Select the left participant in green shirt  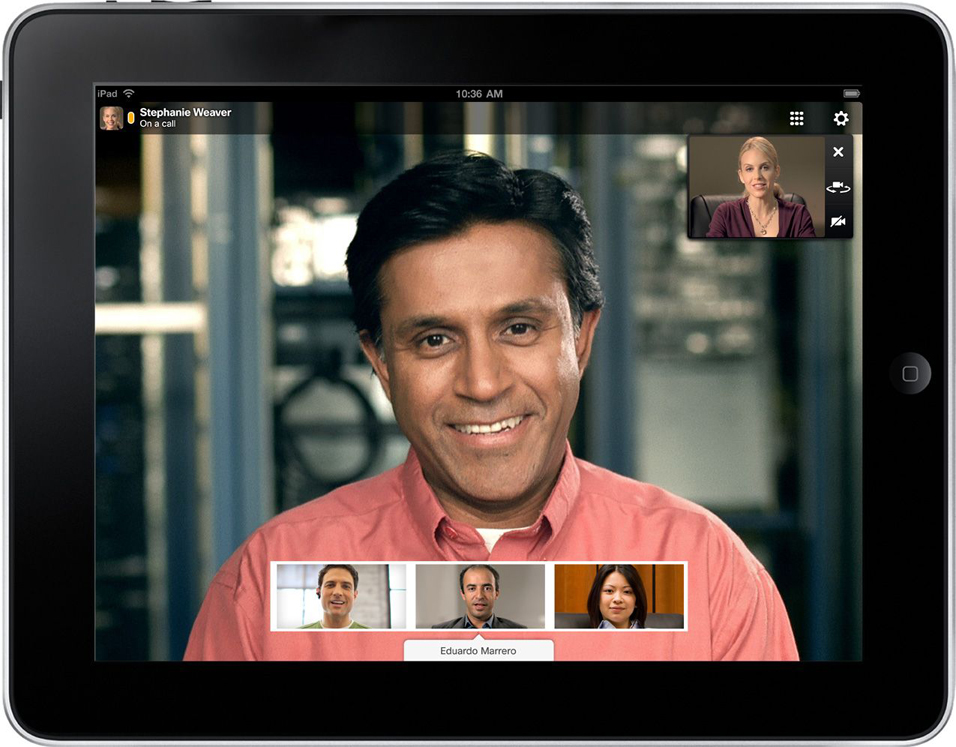pyautogui.click(x=341, y=596)
